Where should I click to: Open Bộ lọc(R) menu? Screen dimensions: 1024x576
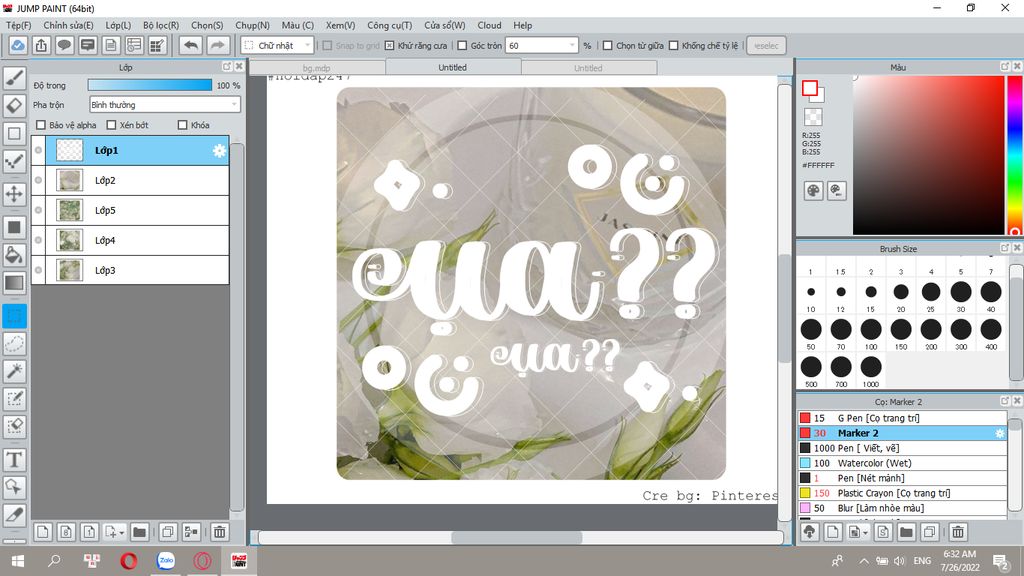pyautogui.click(x=161, y=25)
